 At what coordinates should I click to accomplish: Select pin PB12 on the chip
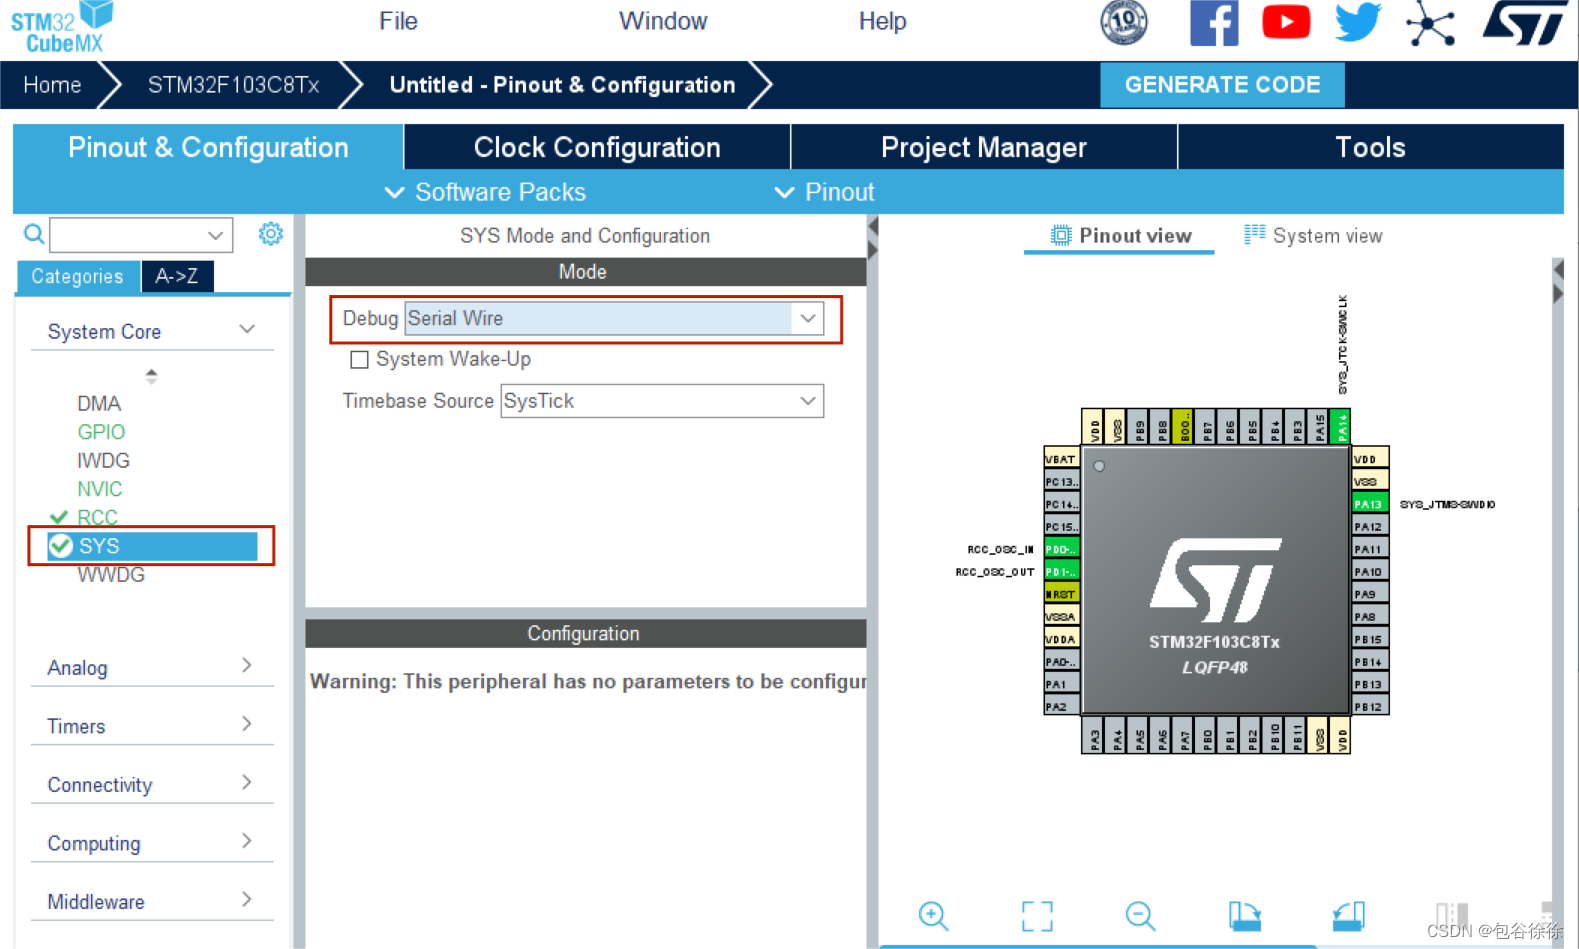pyautogui.click(x=1369, y=706)
